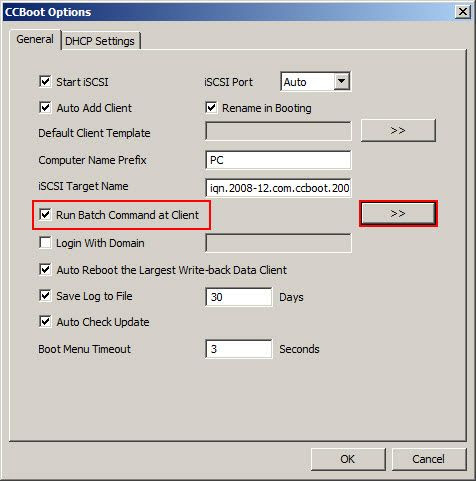
Task: Toggle the Auto Add Client checkbox
Action: coord(45,108)
